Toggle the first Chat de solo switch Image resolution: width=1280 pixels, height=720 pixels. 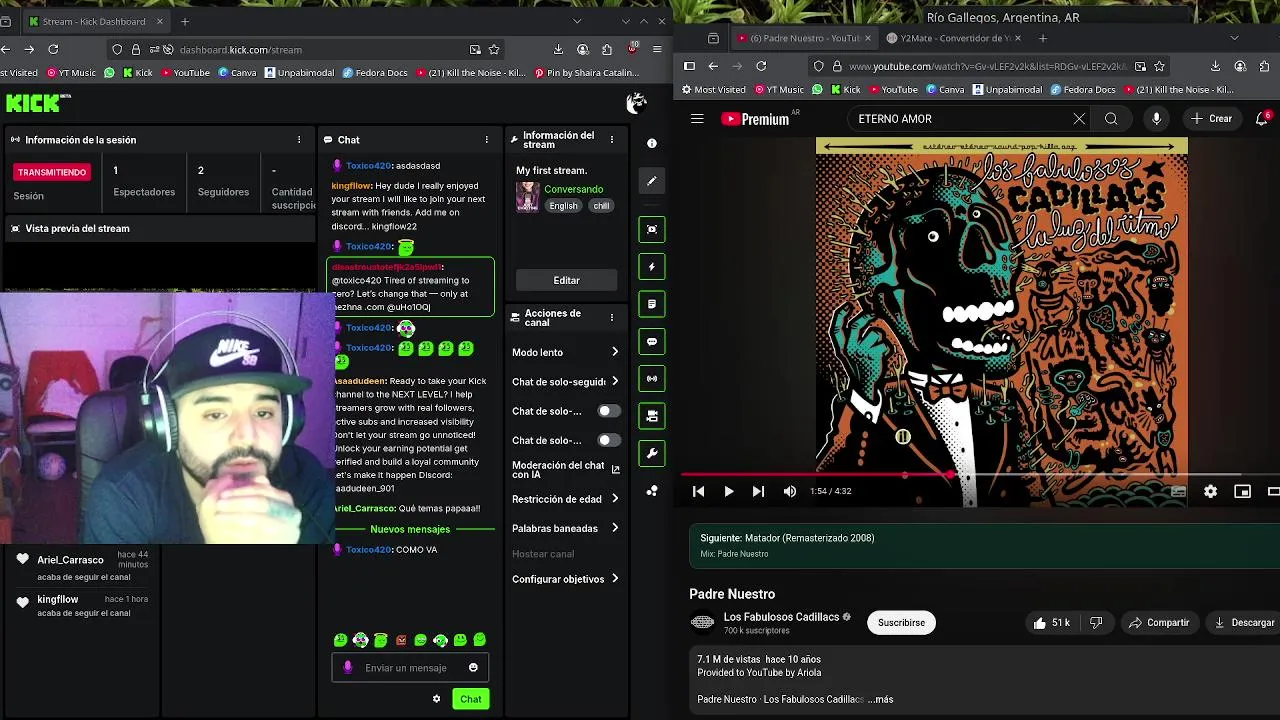click(608, 411)
